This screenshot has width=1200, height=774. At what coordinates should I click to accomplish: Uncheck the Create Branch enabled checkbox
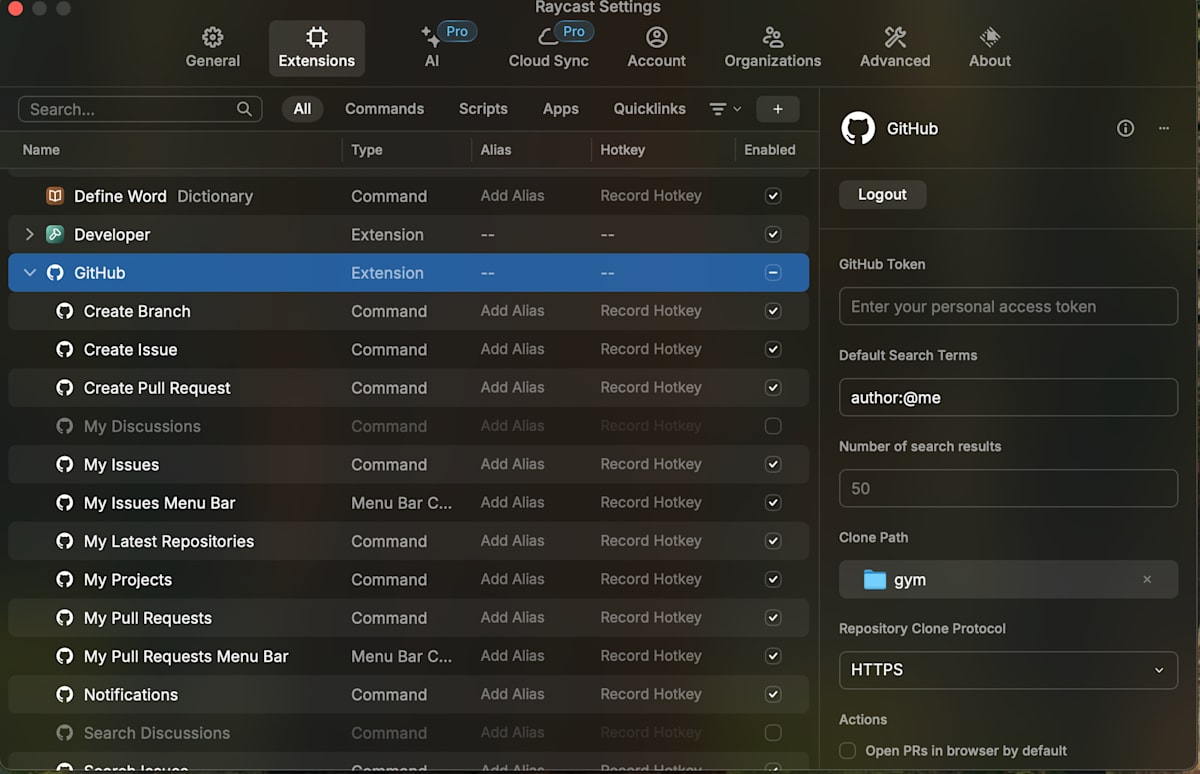772,311
